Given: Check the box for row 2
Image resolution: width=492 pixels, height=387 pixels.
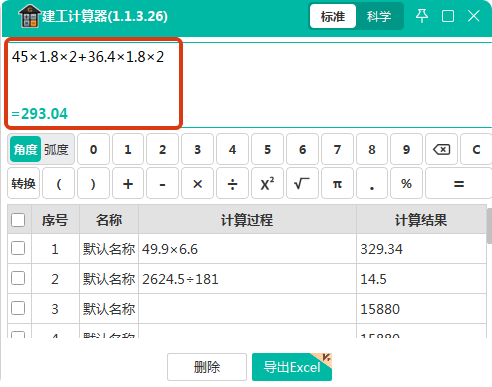Looking at the screenshot, I should pyautogui.click(x=18, y=278).
